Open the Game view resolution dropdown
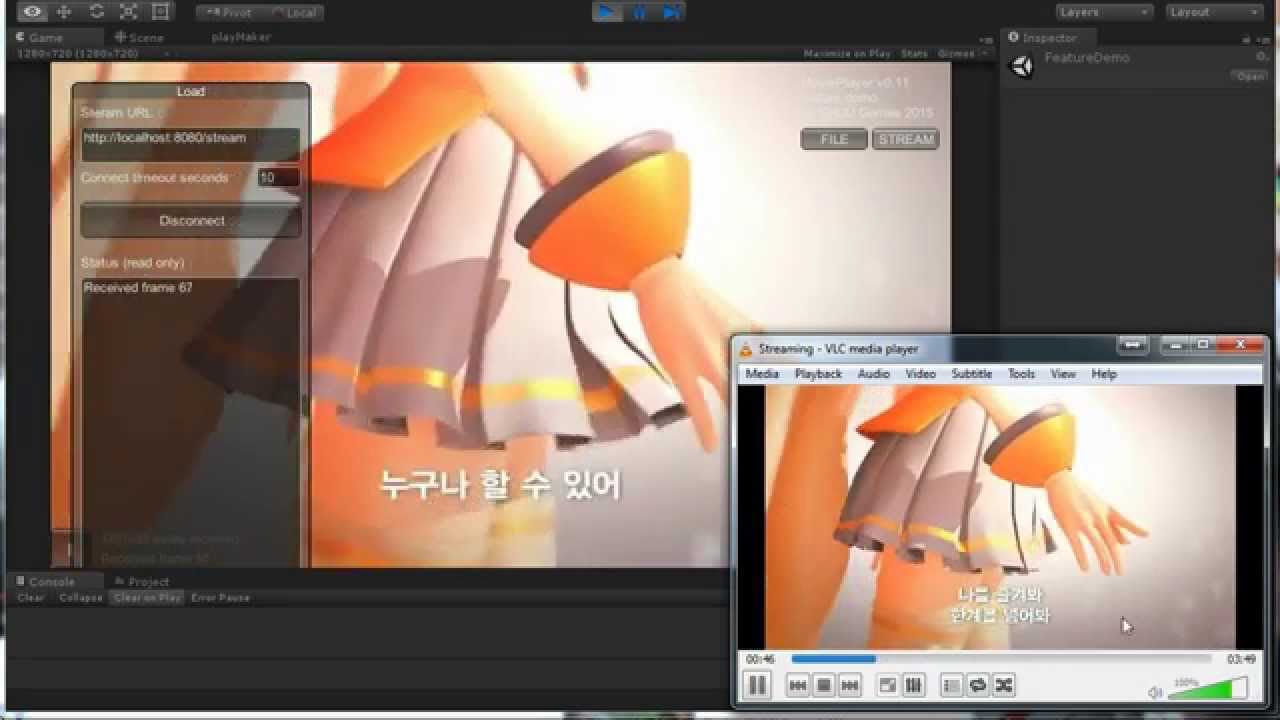 [x=92, y=53]
